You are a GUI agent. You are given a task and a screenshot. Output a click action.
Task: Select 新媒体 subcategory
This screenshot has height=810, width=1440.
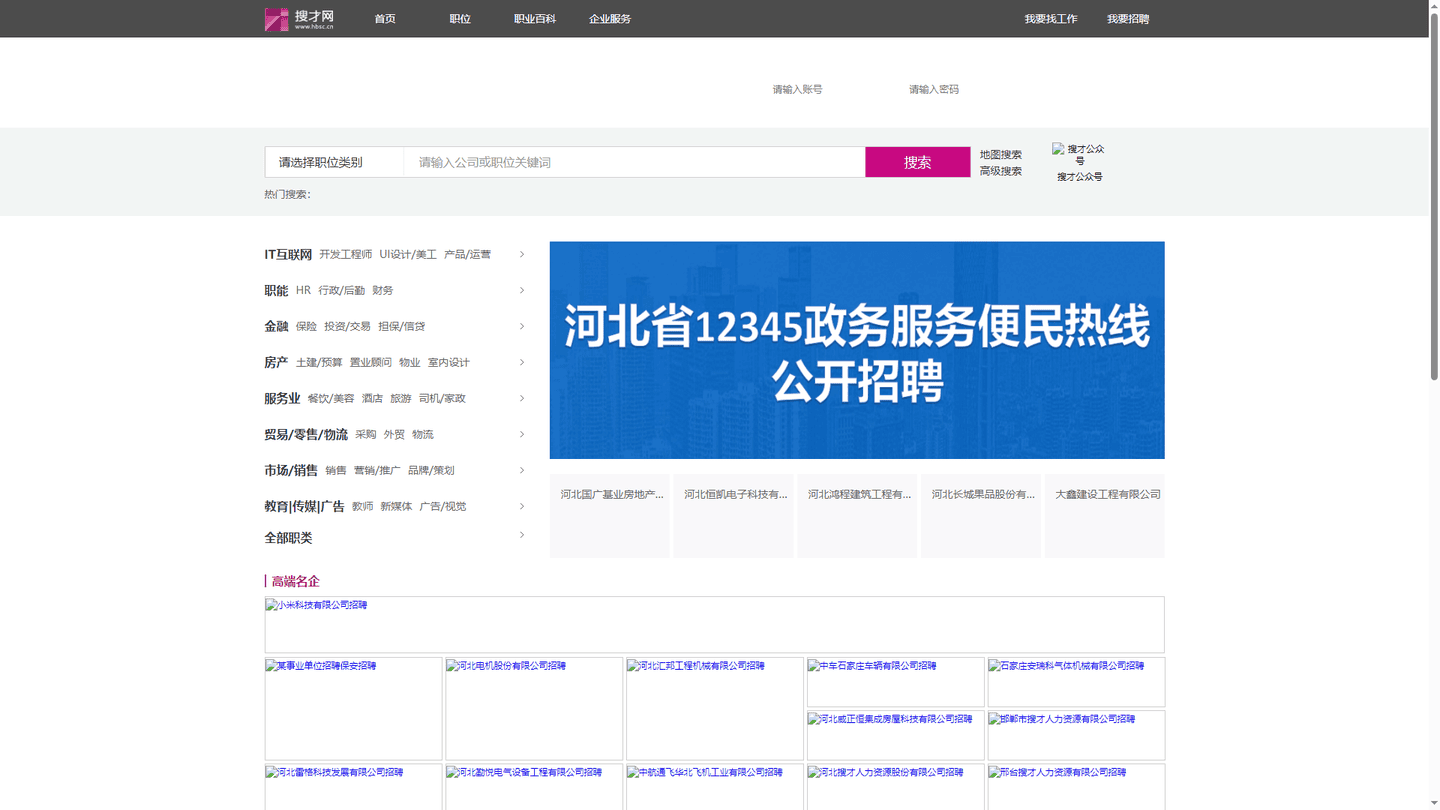396,507
